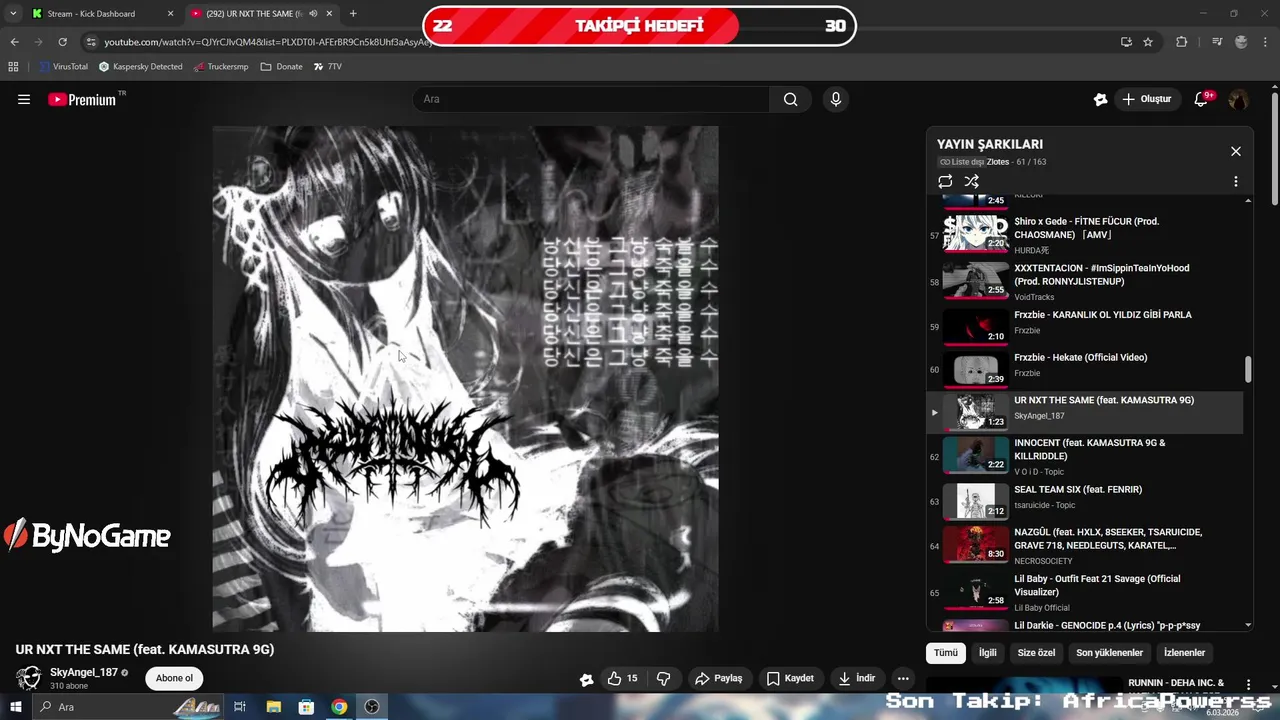The image size is (1280, 720).
Task: Open the VirusTotal bookmark
Action: 63,67
